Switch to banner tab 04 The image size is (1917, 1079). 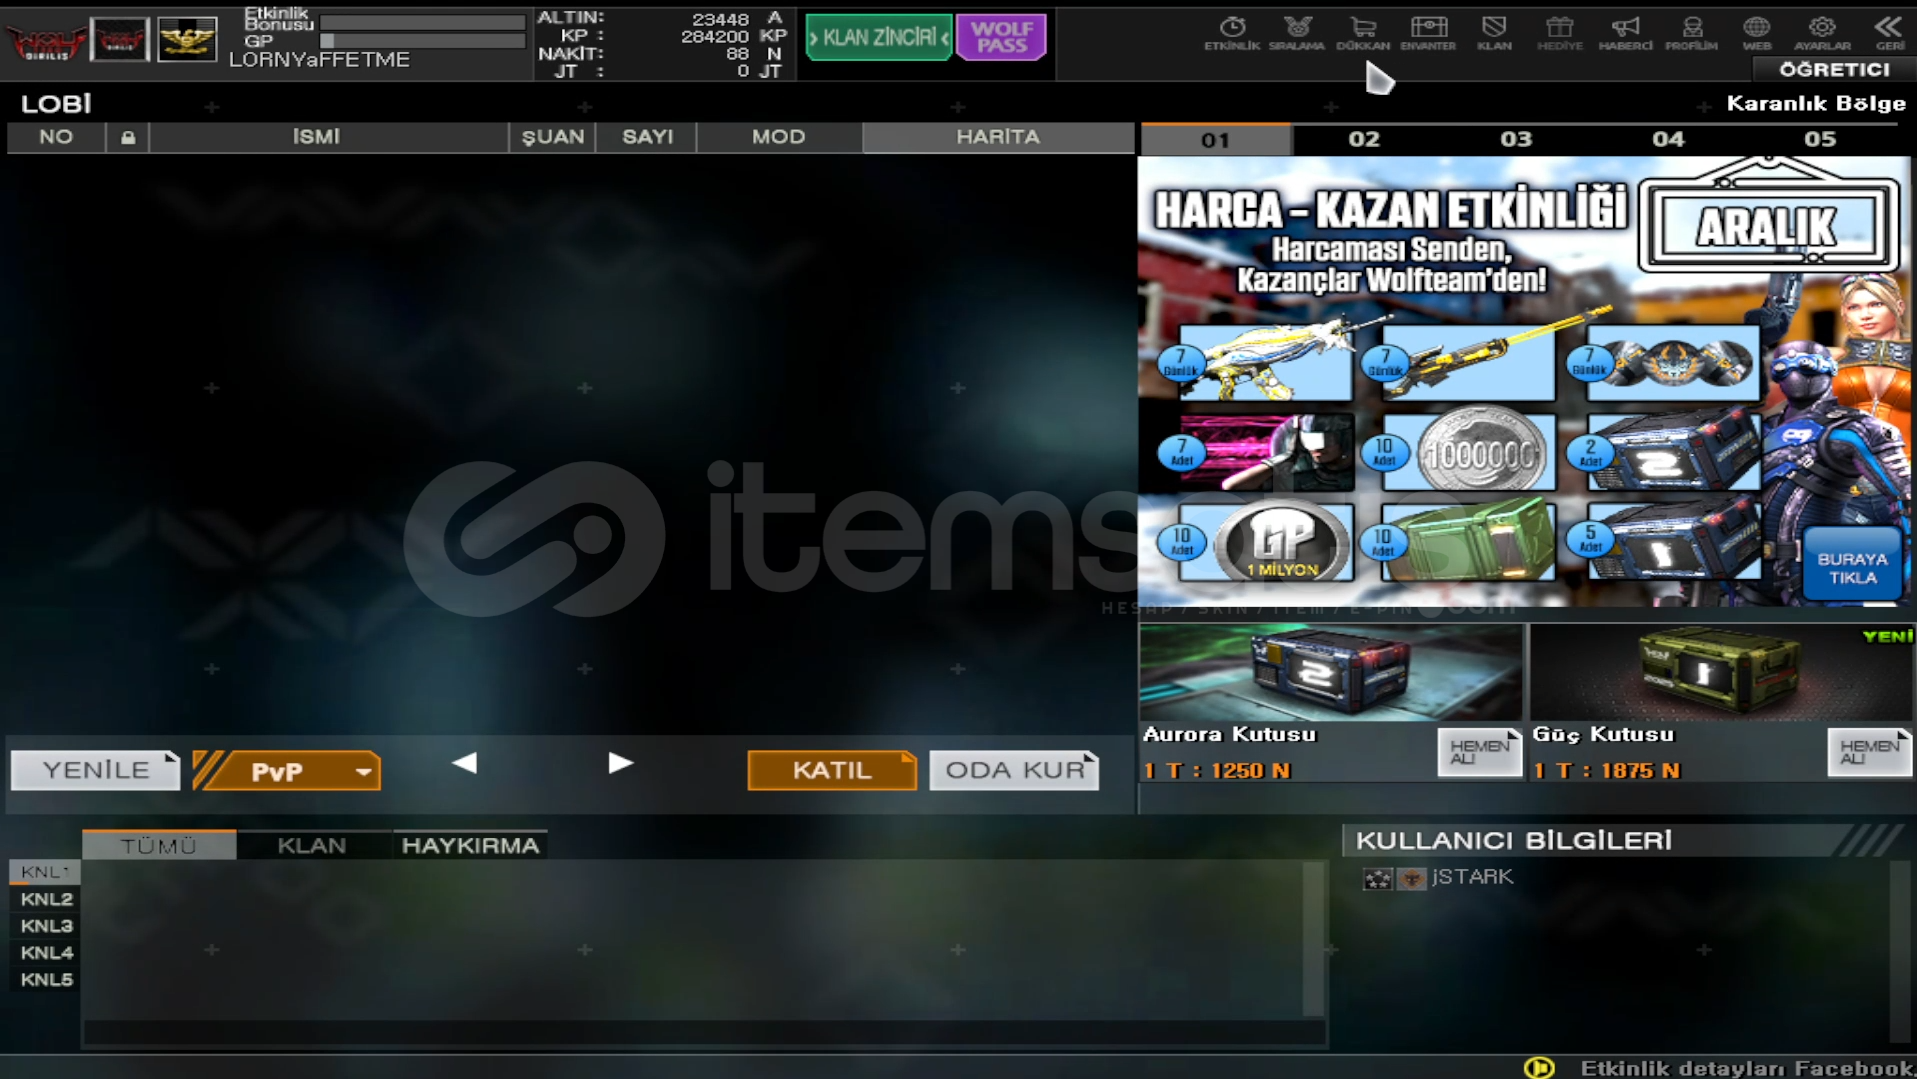point(1668,139)
